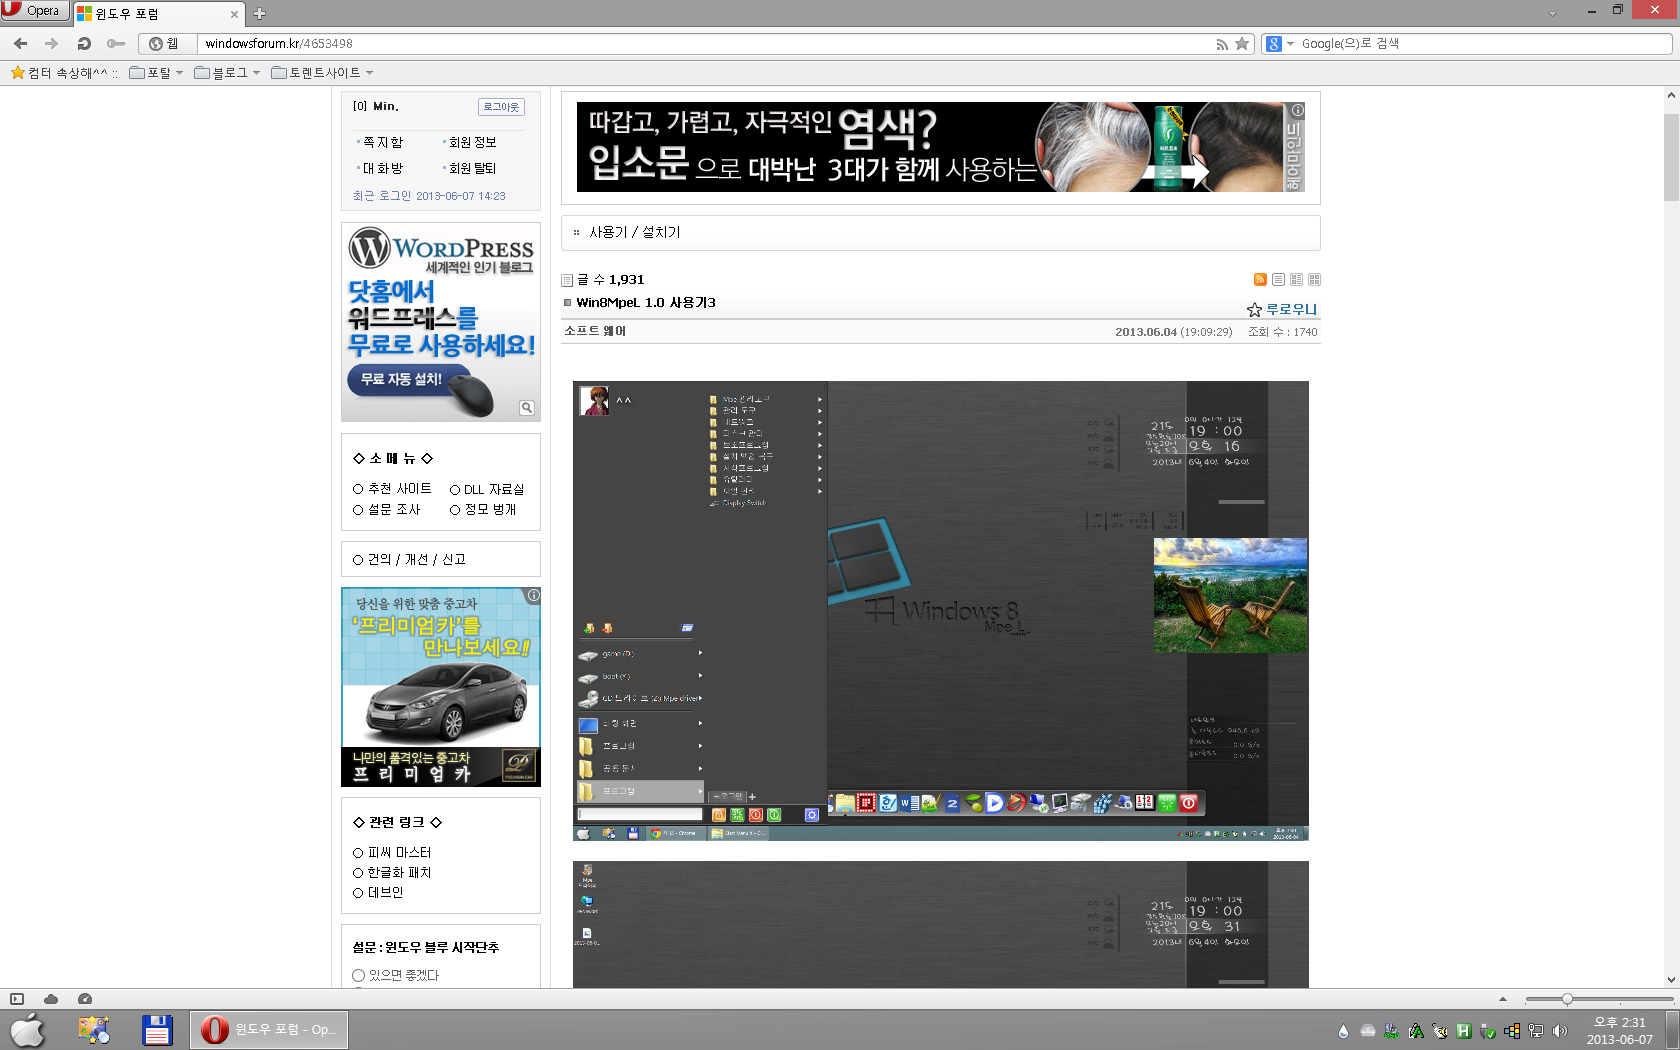
Task: Open the 회원 탈퇴 account withdrawal link
Action: tap(472, 168)
